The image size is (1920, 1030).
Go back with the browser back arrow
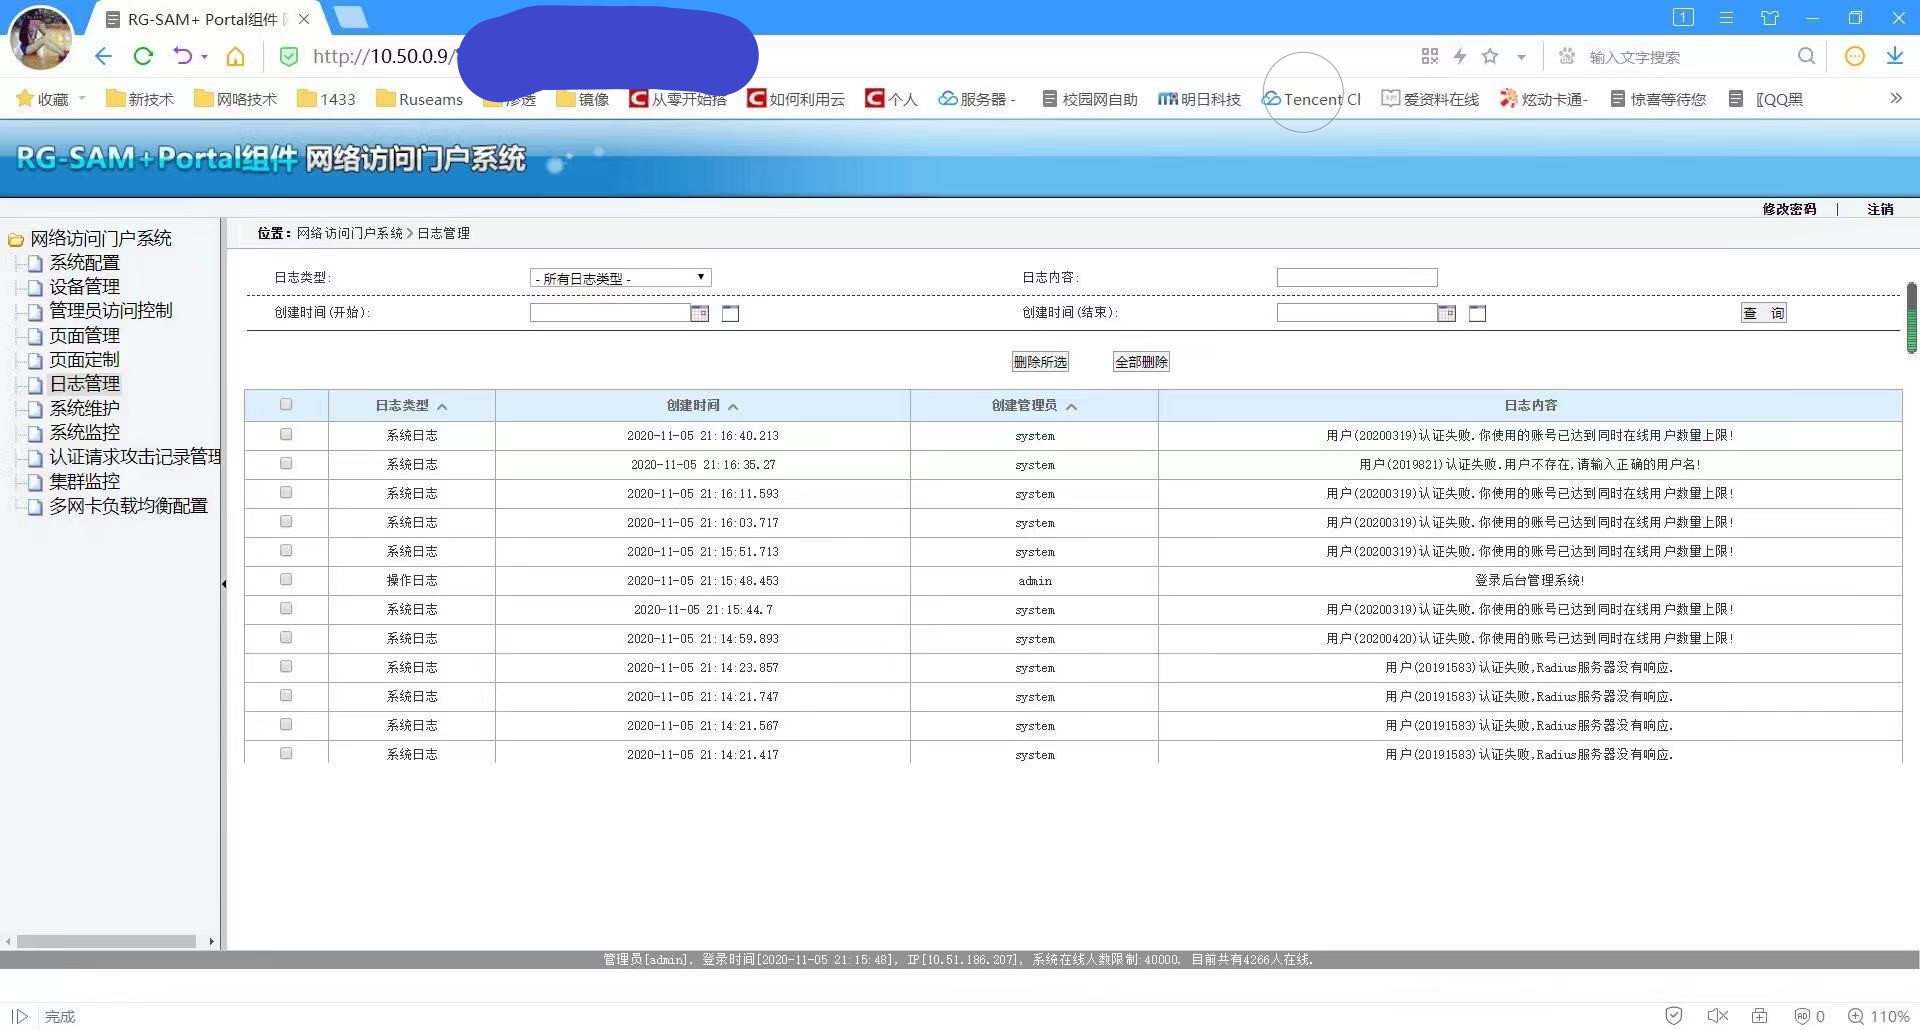[103, 56]
